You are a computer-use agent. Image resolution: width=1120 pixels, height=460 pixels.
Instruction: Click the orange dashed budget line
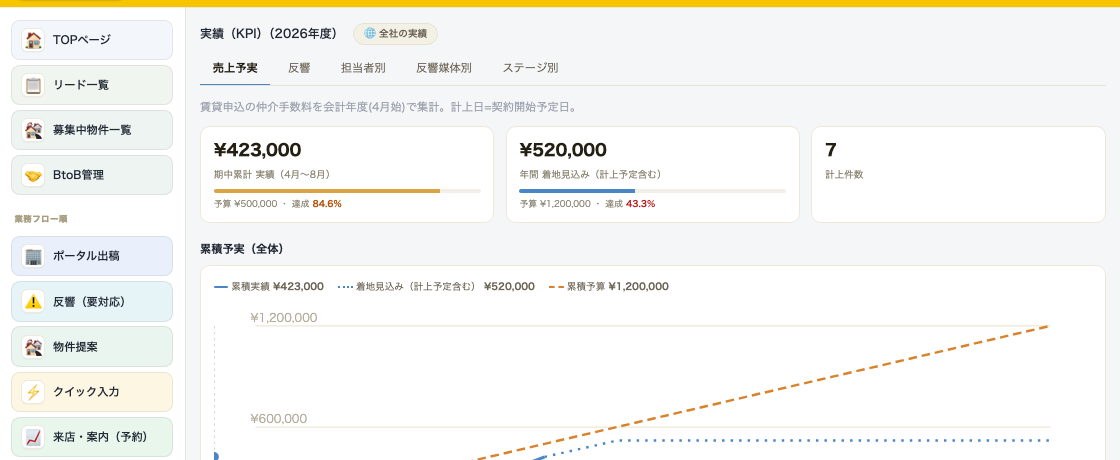pyautogui.click(x=760, y=391)
